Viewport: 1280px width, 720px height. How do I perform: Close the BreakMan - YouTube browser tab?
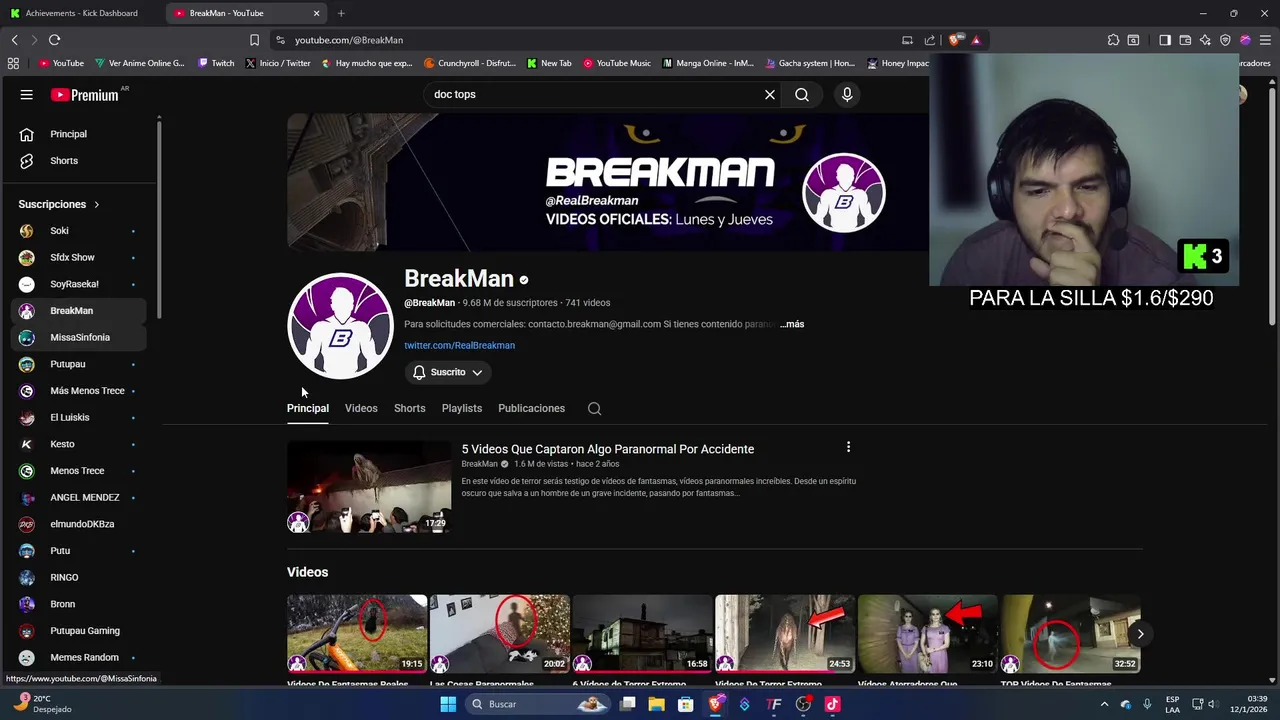pyautogui.click(x=317, y=13)
